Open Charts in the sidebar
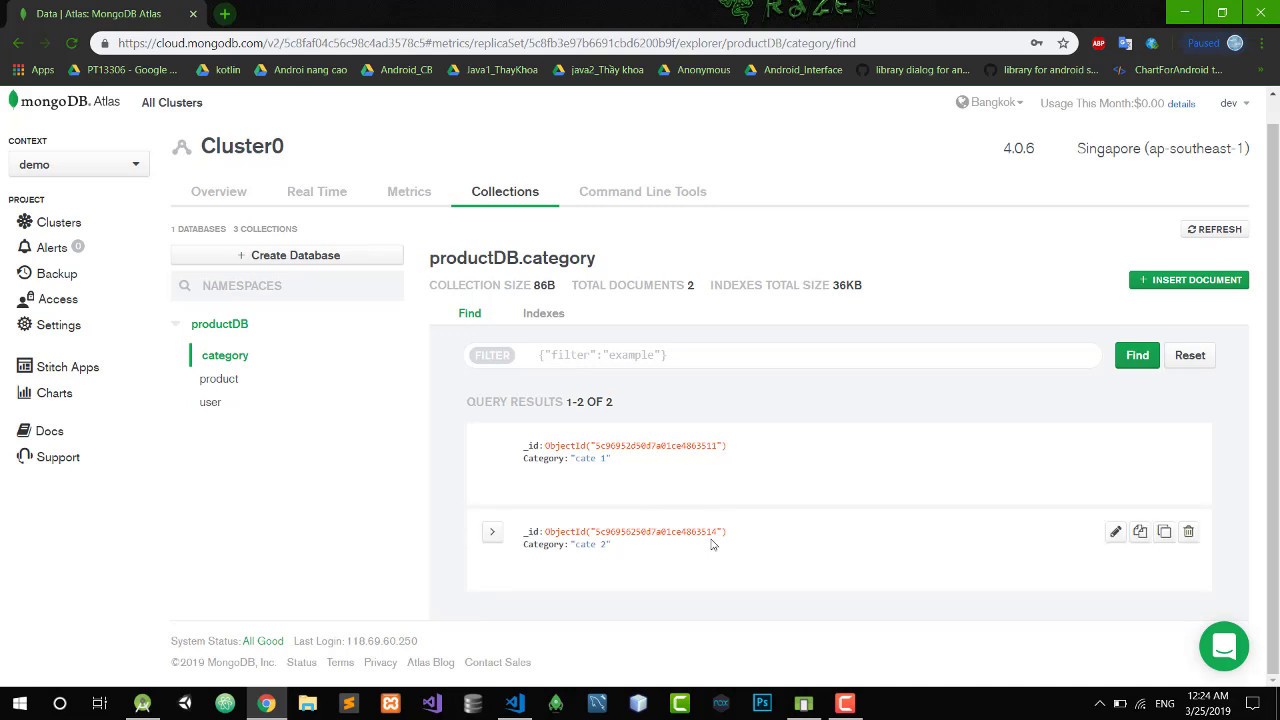This screenshot has height=720, width=1280. (45, 393)
